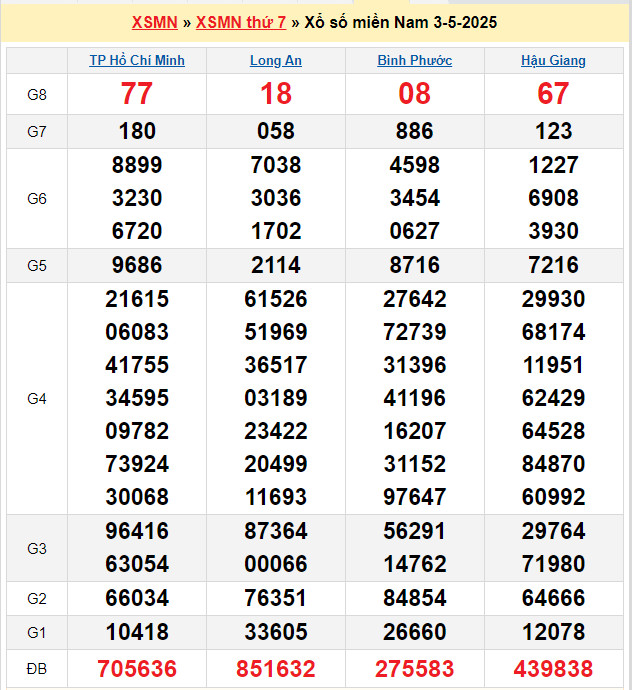Select the G5 number 2114

coord(276,265)
